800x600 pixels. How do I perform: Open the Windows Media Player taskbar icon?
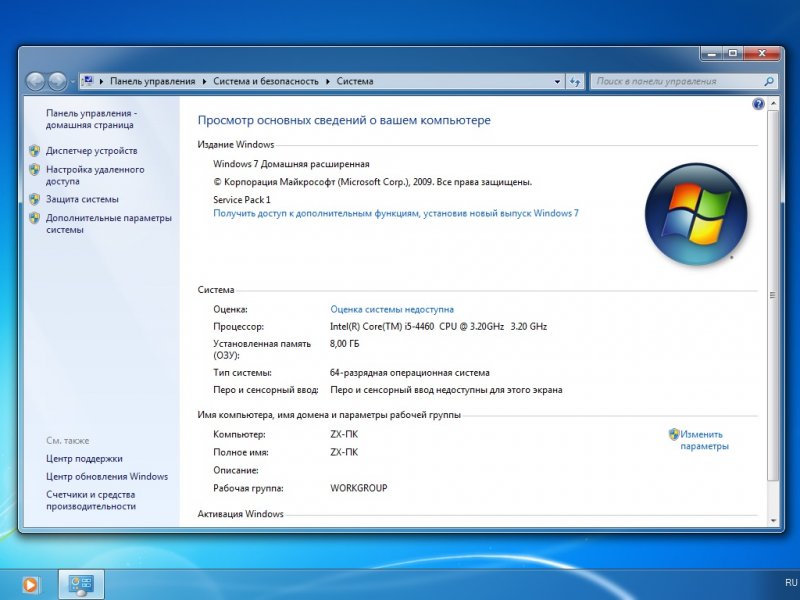[x=30, y=585]
